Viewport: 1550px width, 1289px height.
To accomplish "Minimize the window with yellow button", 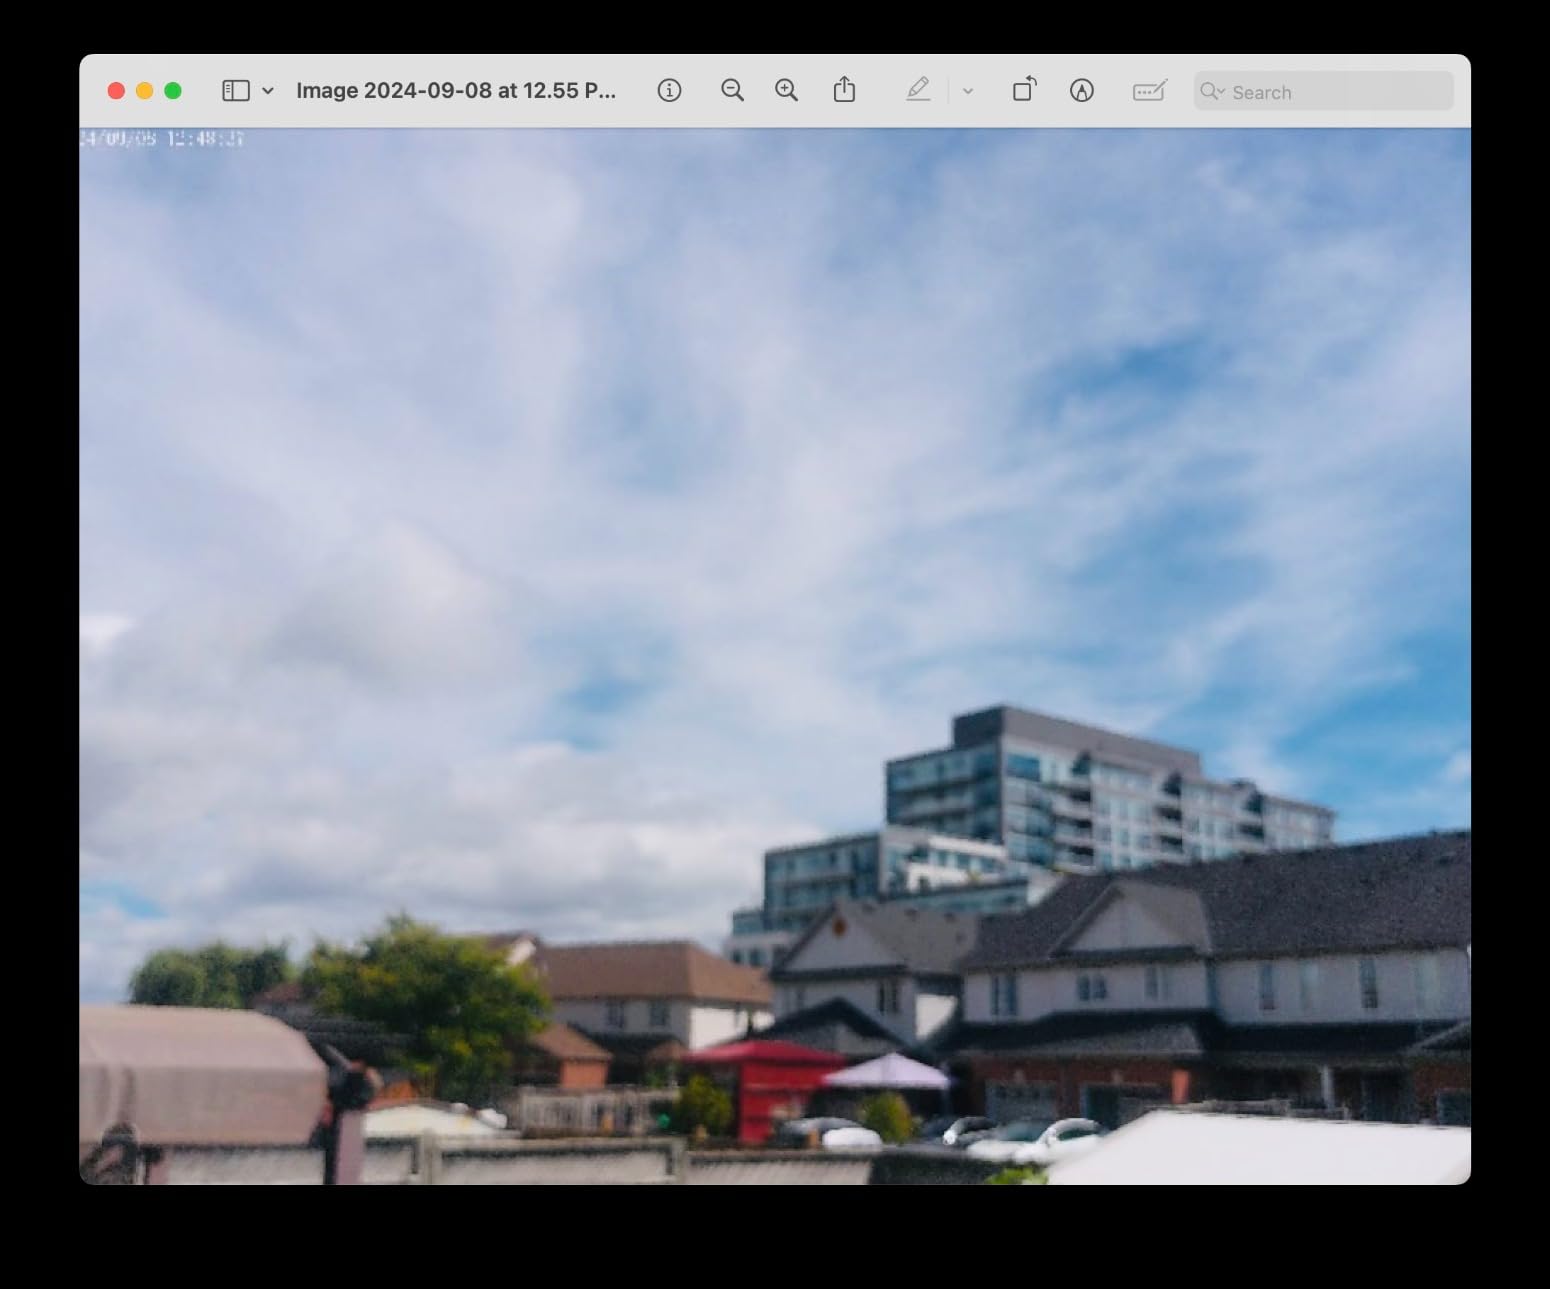I will pos(144,91).
